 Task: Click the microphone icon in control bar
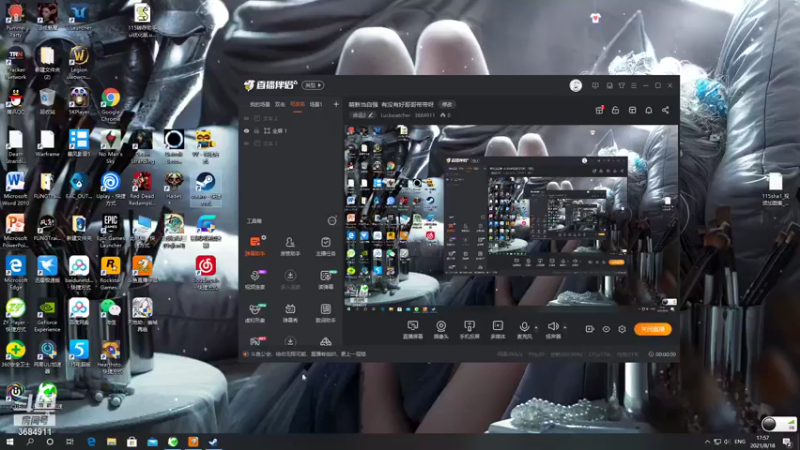[524, 327]
